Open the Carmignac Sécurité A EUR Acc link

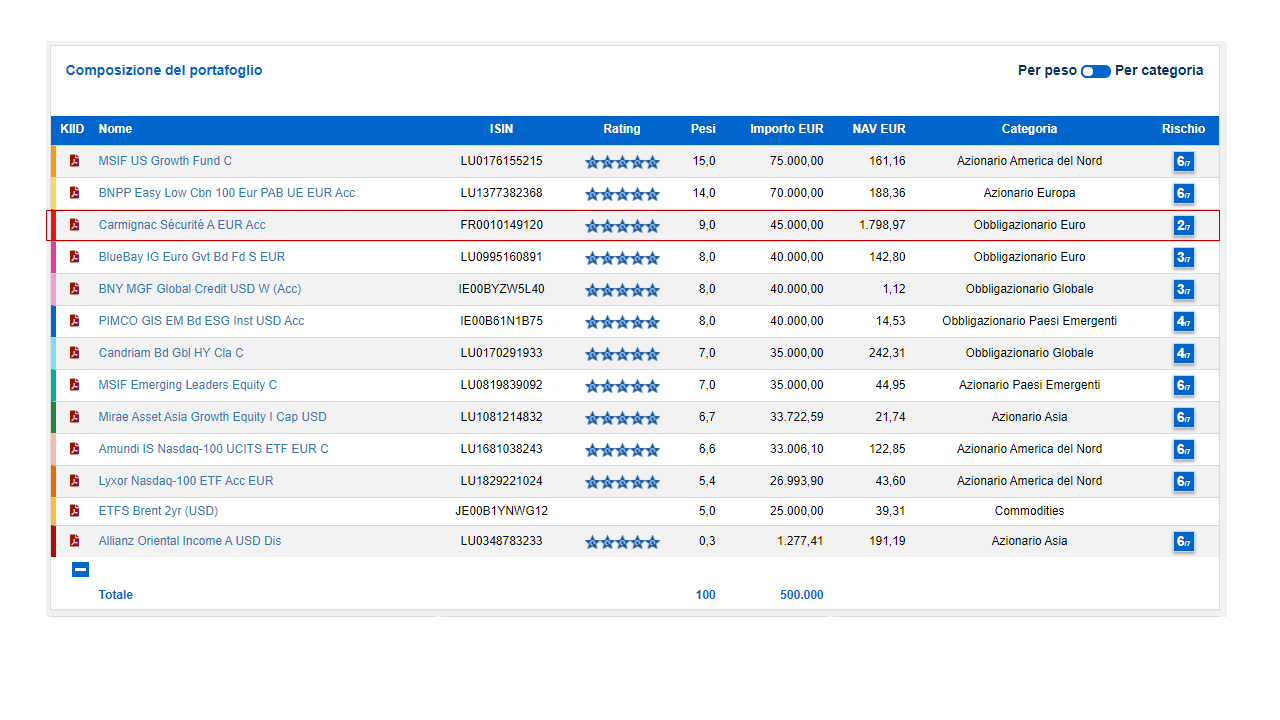click(182, 225)
